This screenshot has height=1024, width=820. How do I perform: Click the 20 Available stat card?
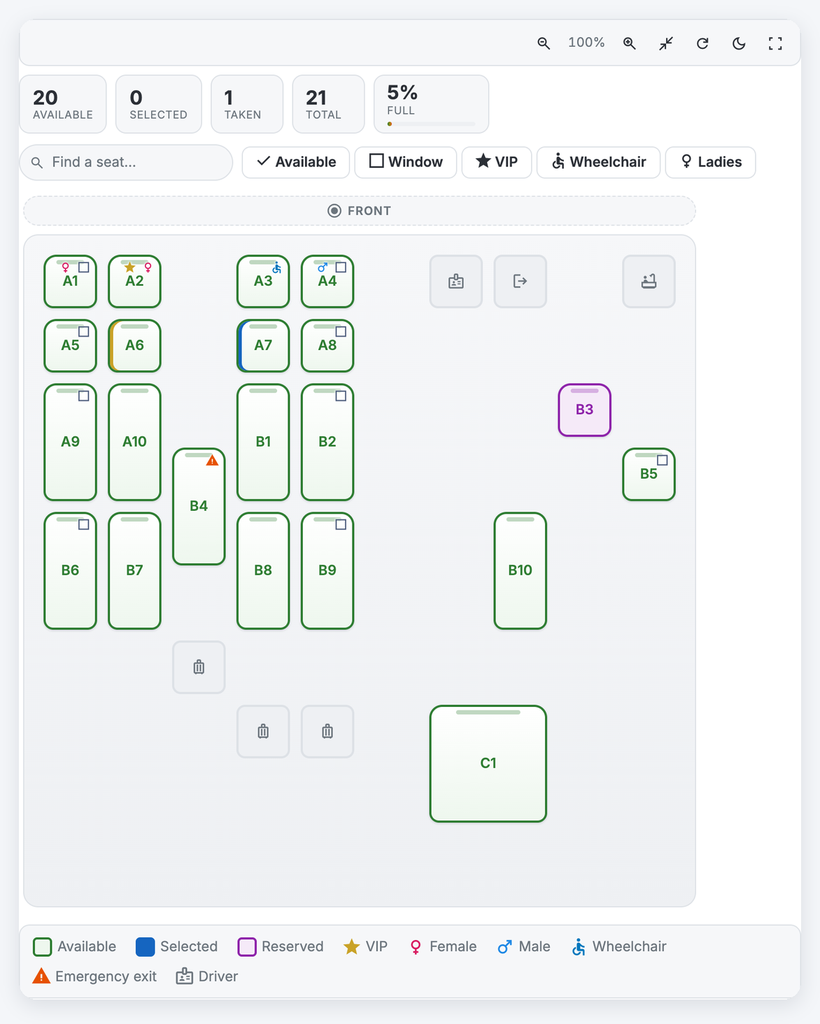tap(63, 104)
